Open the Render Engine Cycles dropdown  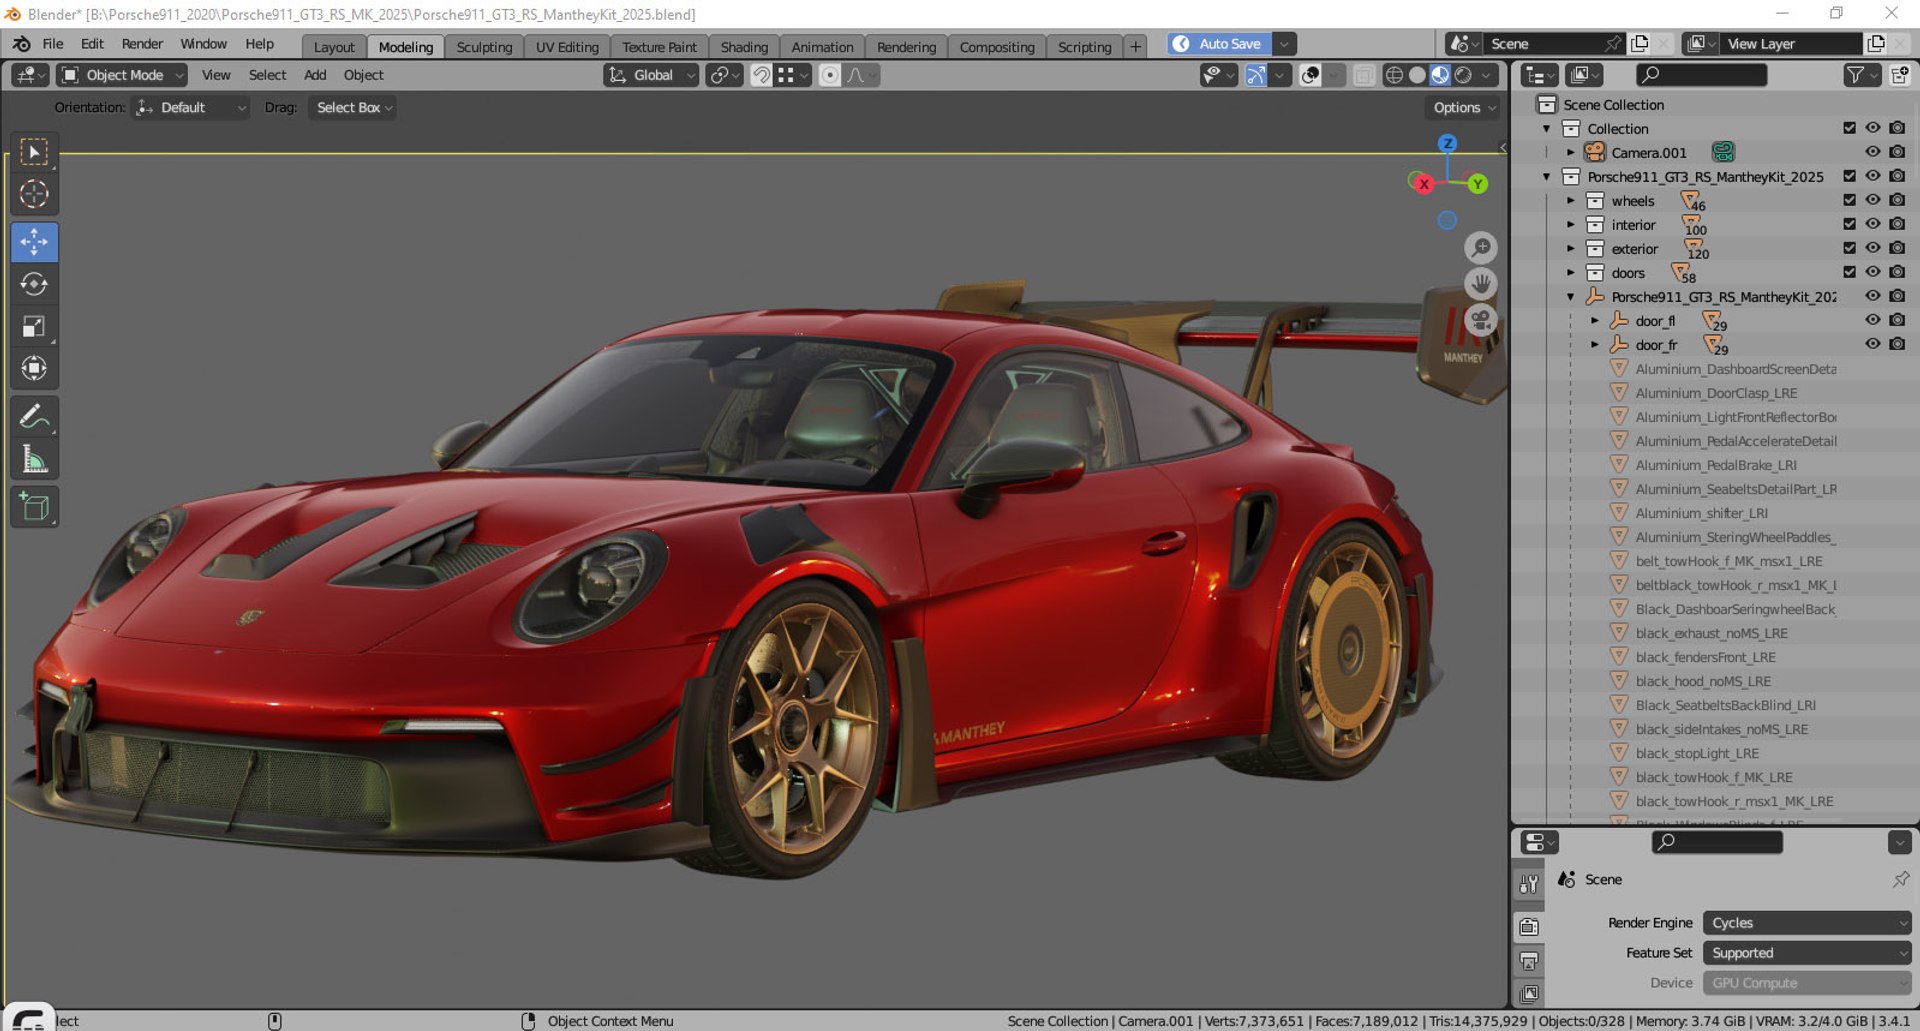click(x=1807, y=923)
